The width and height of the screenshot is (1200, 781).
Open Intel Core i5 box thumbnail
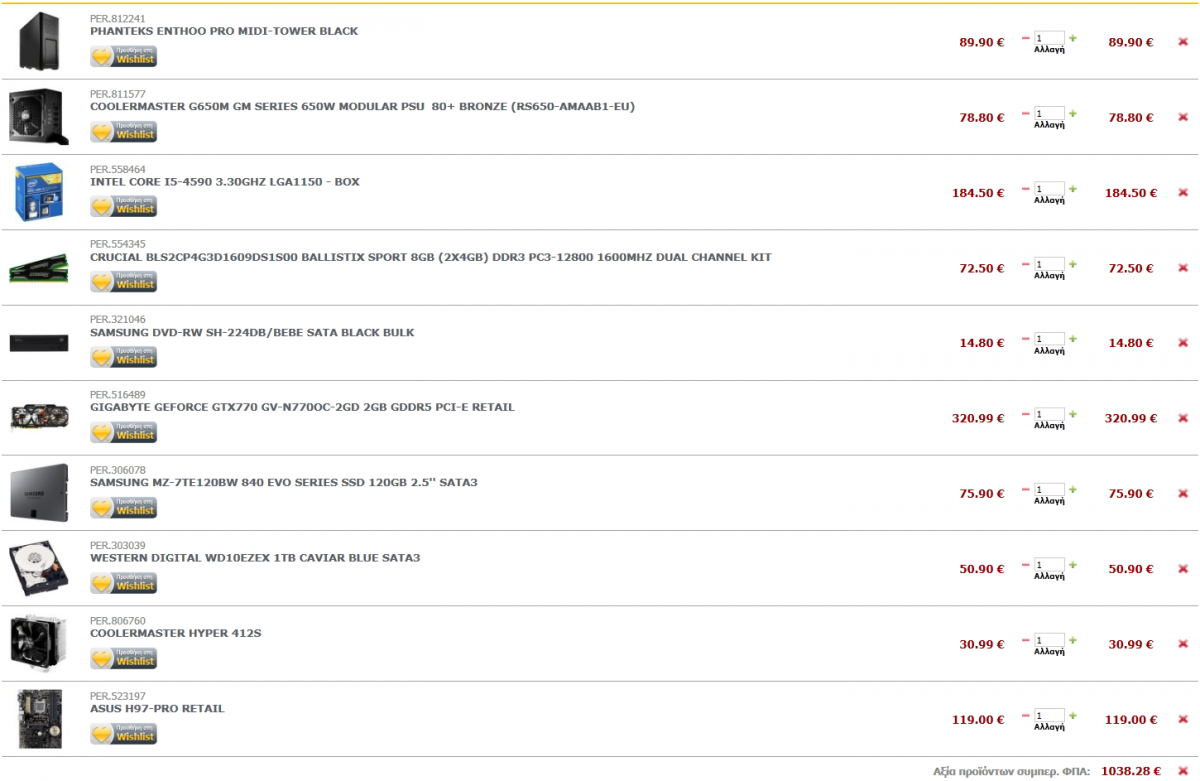pyautogui.click(x=39, y=192)
